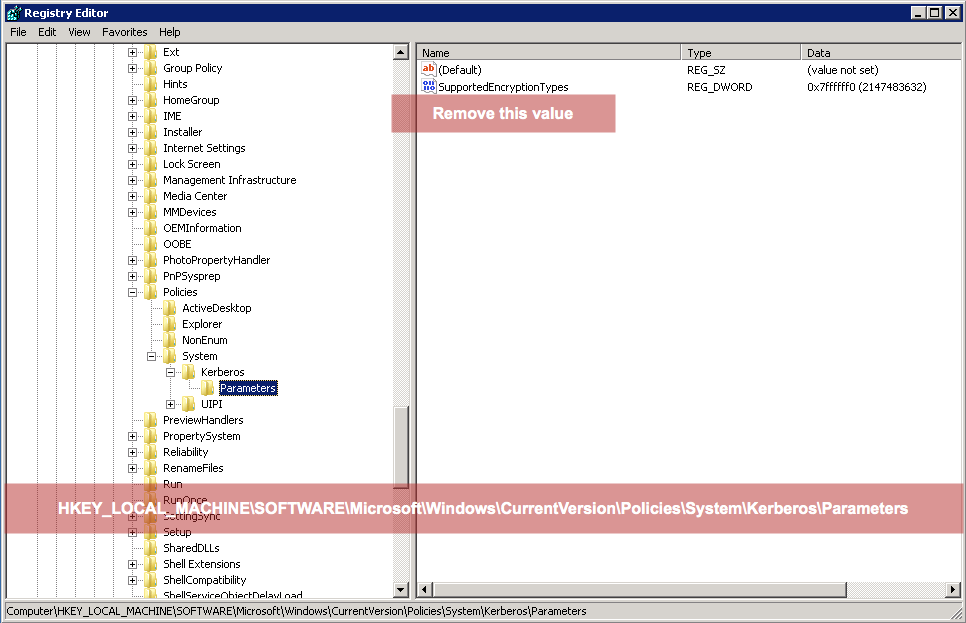Viewport: 966px width, 623px height.
Task: Click the Internet Settings folder icon
Action: [x=151, y=149]
